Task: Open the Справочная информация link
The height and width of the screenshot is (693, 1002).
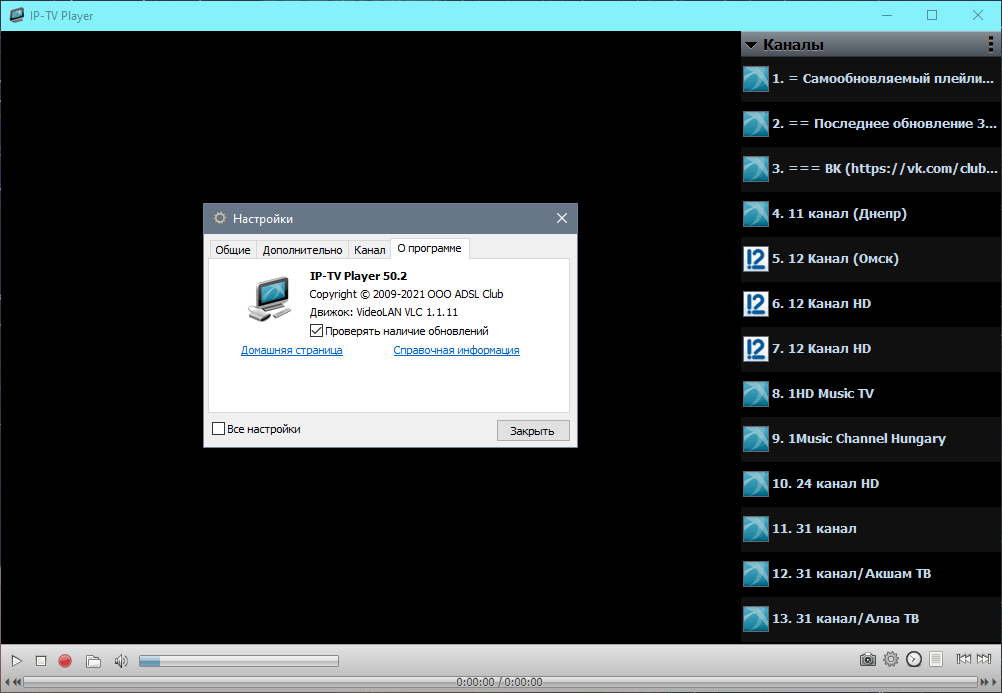Action: pos(456,350)
